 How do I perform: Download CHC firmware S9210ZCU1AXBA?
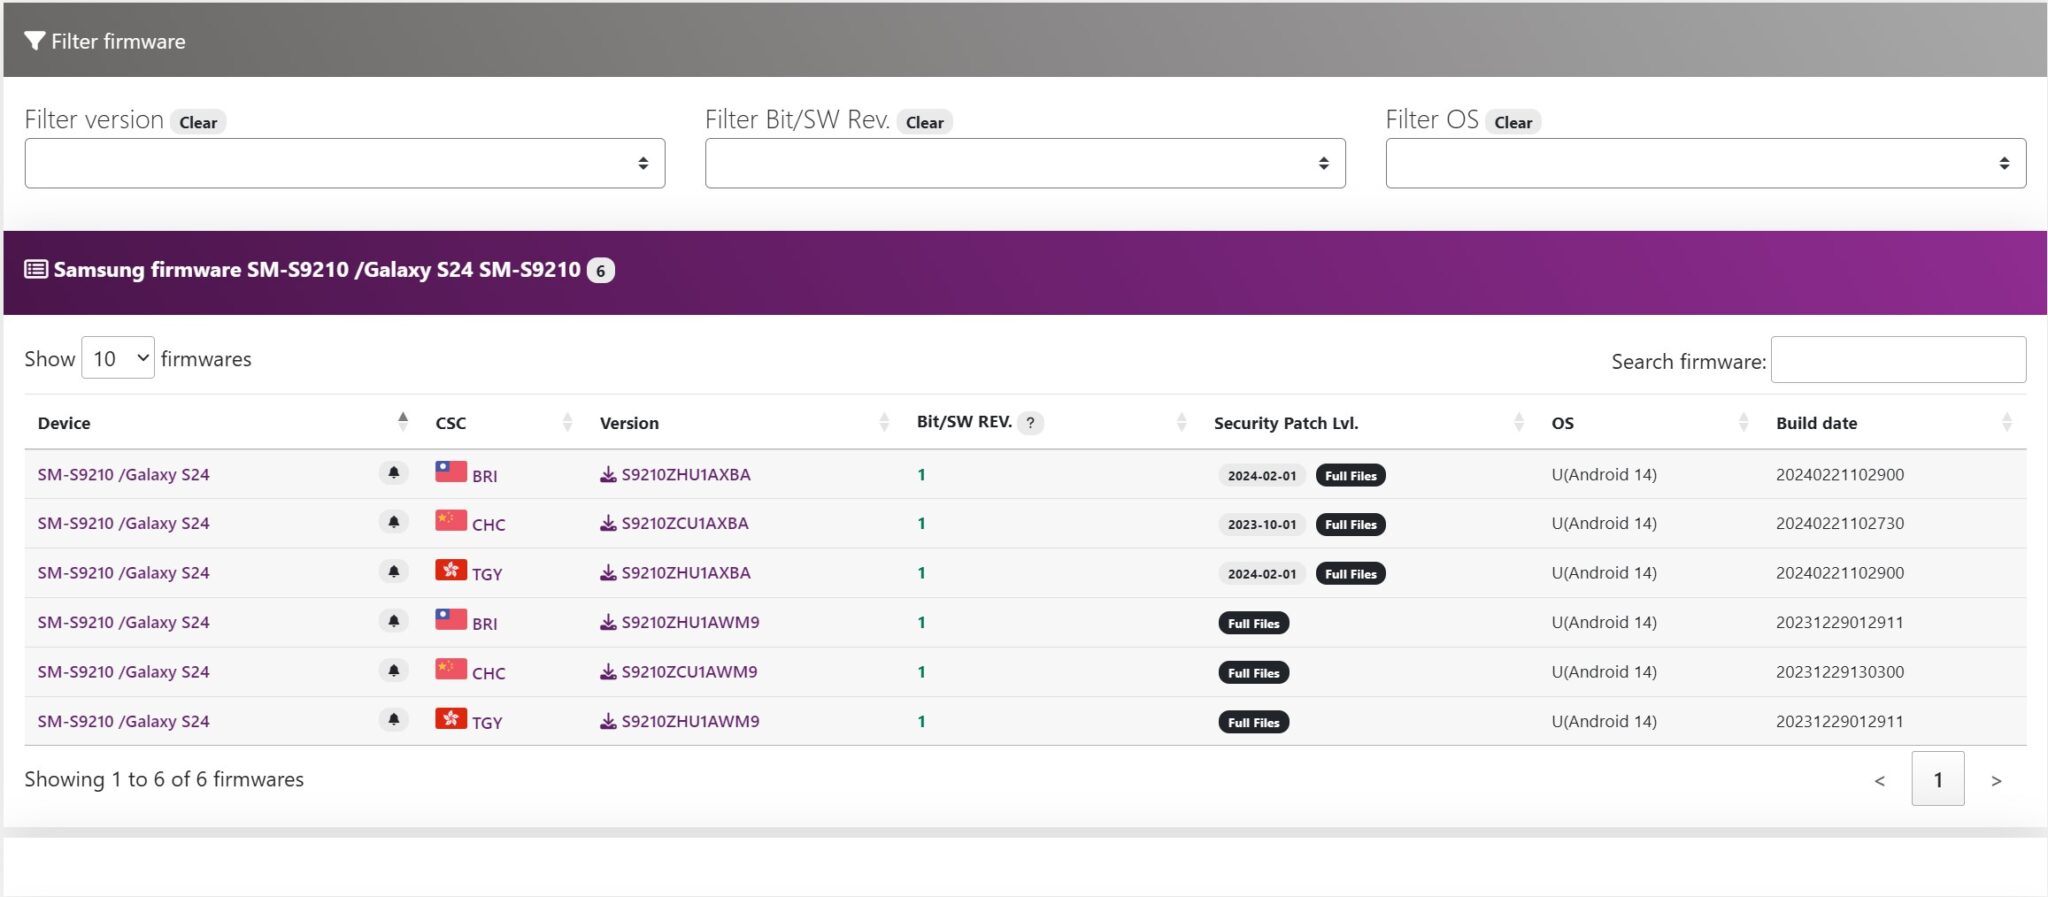[674, 523]
